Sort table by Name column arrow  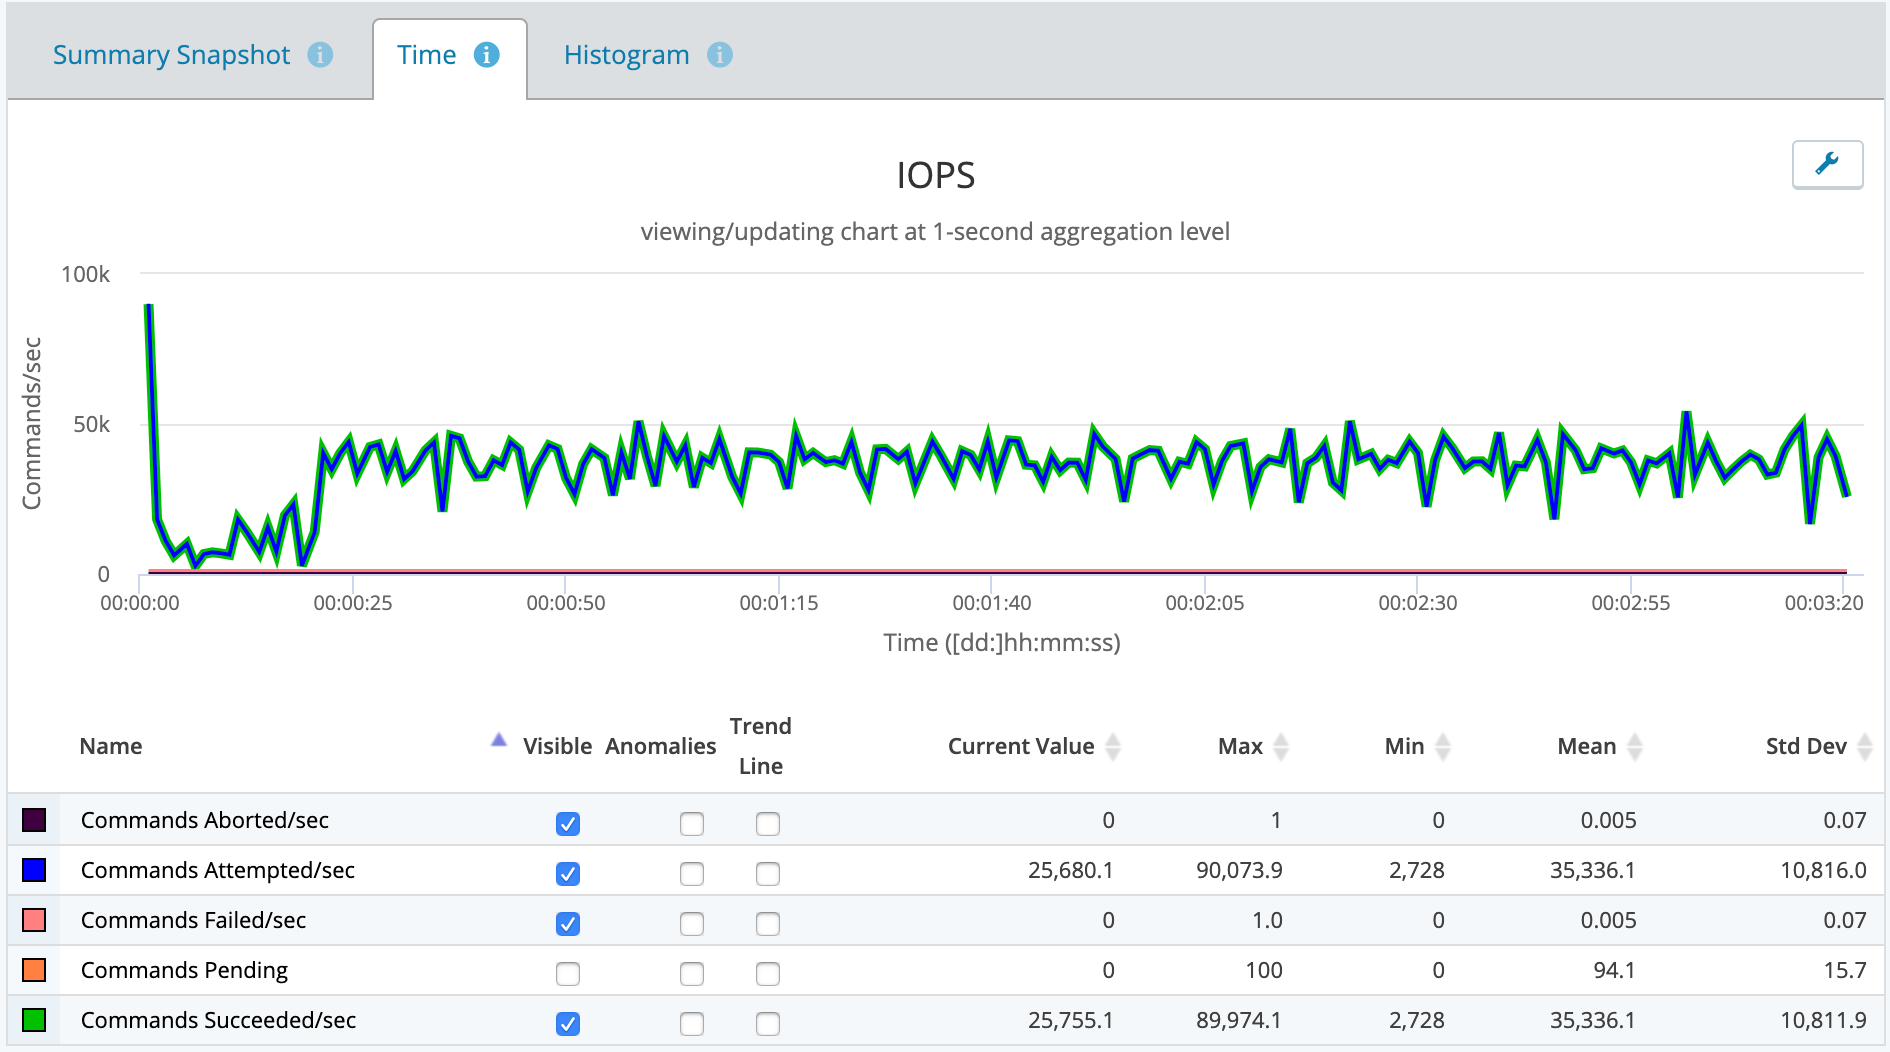tap(499, 740)
